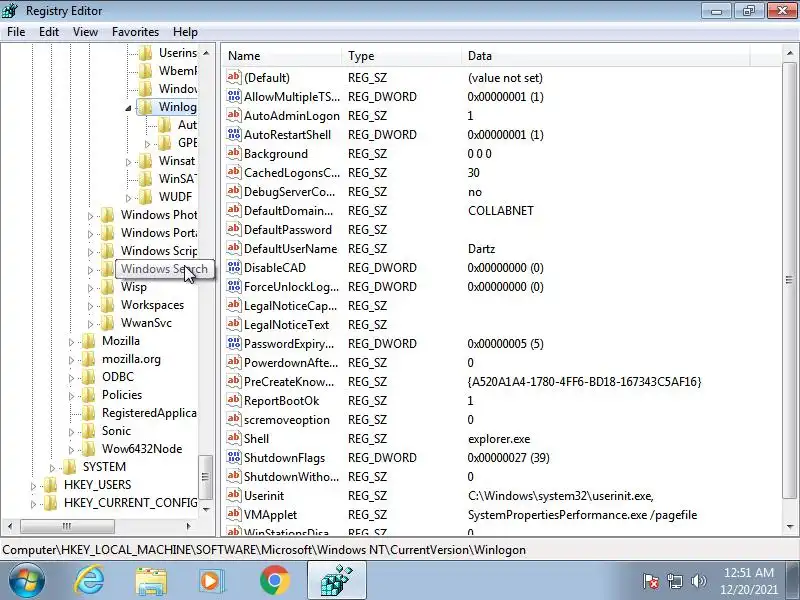Click the values pane vertical scrollbar thumb
The image size is (800, 600).
790,280
